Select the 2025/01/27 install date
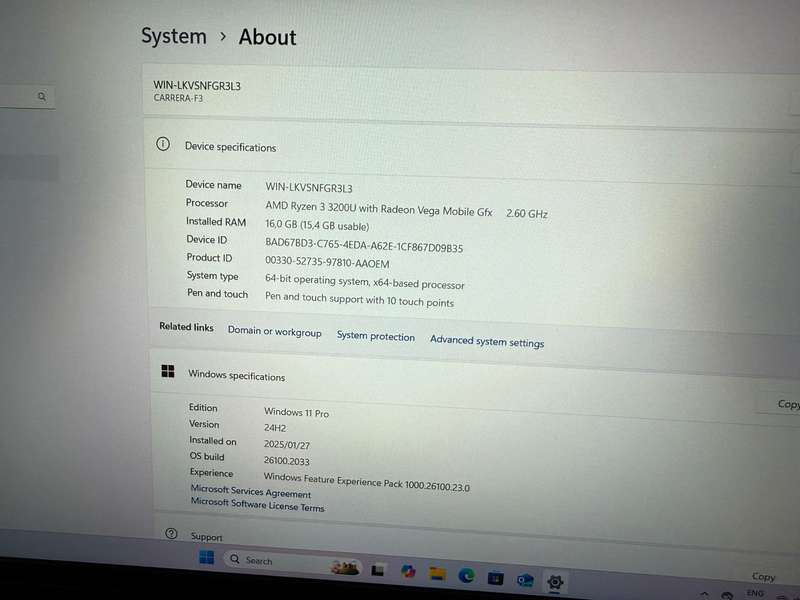Image resolution: width=800 pixels, height=600 pixels. pyautogui.click(x=287, y=444)
